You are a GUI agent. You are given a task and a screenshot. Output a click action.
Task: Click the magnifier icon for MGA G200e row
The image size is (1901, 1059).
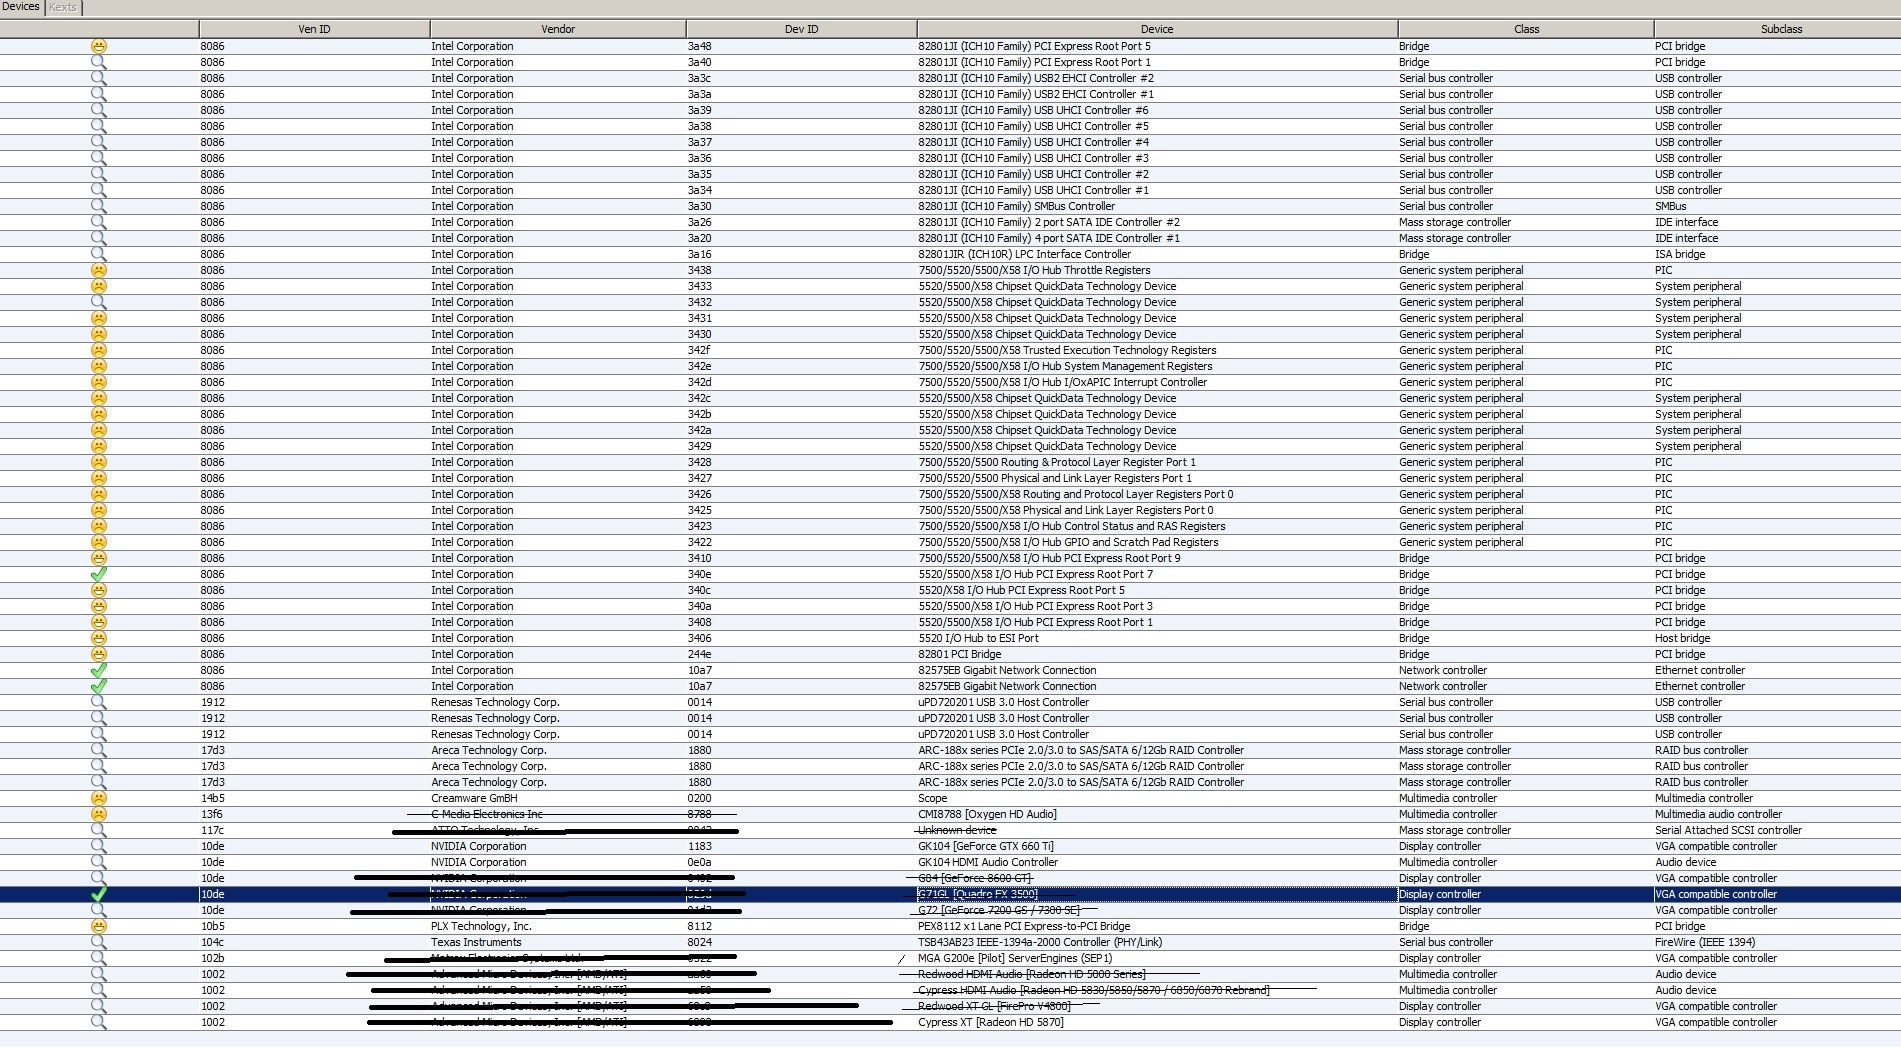pos(99,958)
